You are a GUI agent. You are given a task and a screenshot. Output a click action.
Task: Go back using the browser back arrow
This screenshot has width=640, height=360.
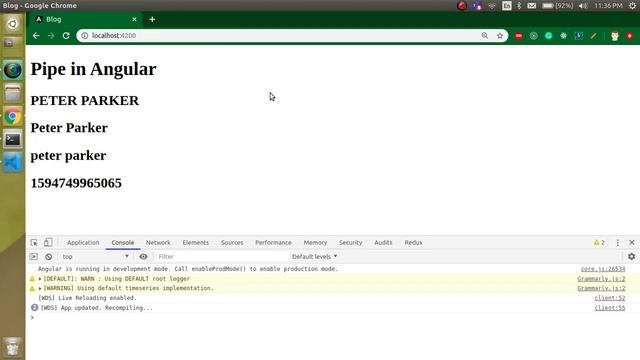[36, 36]
